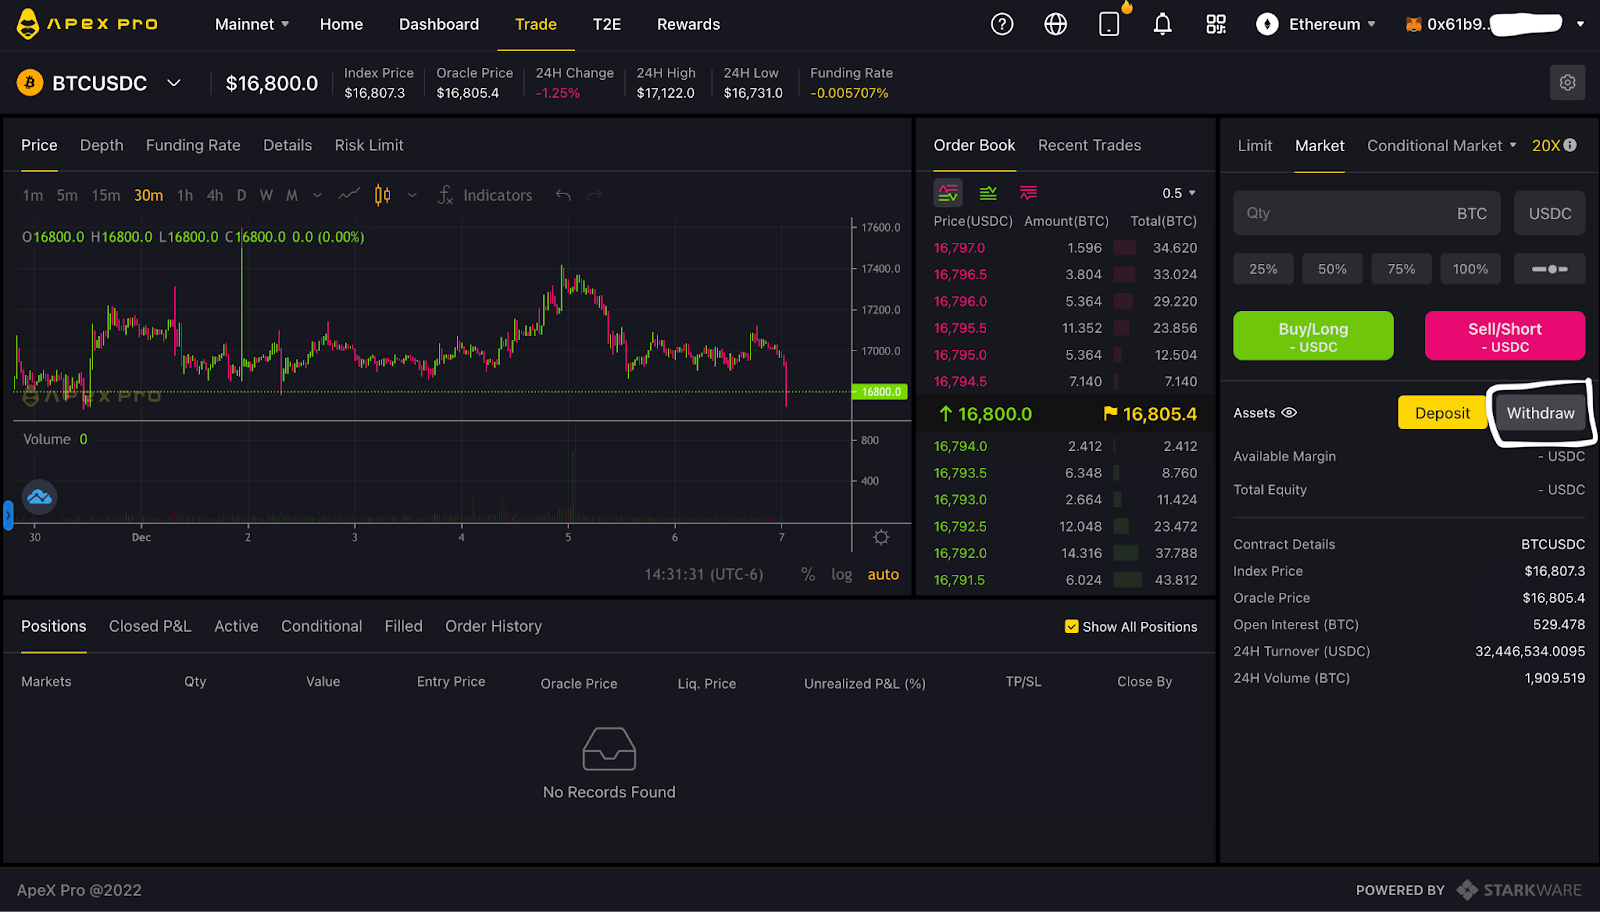1600x912 pixels.
Task: Open the mobile app download icon
Action: pyautogui.click(x=1109, y=24)
